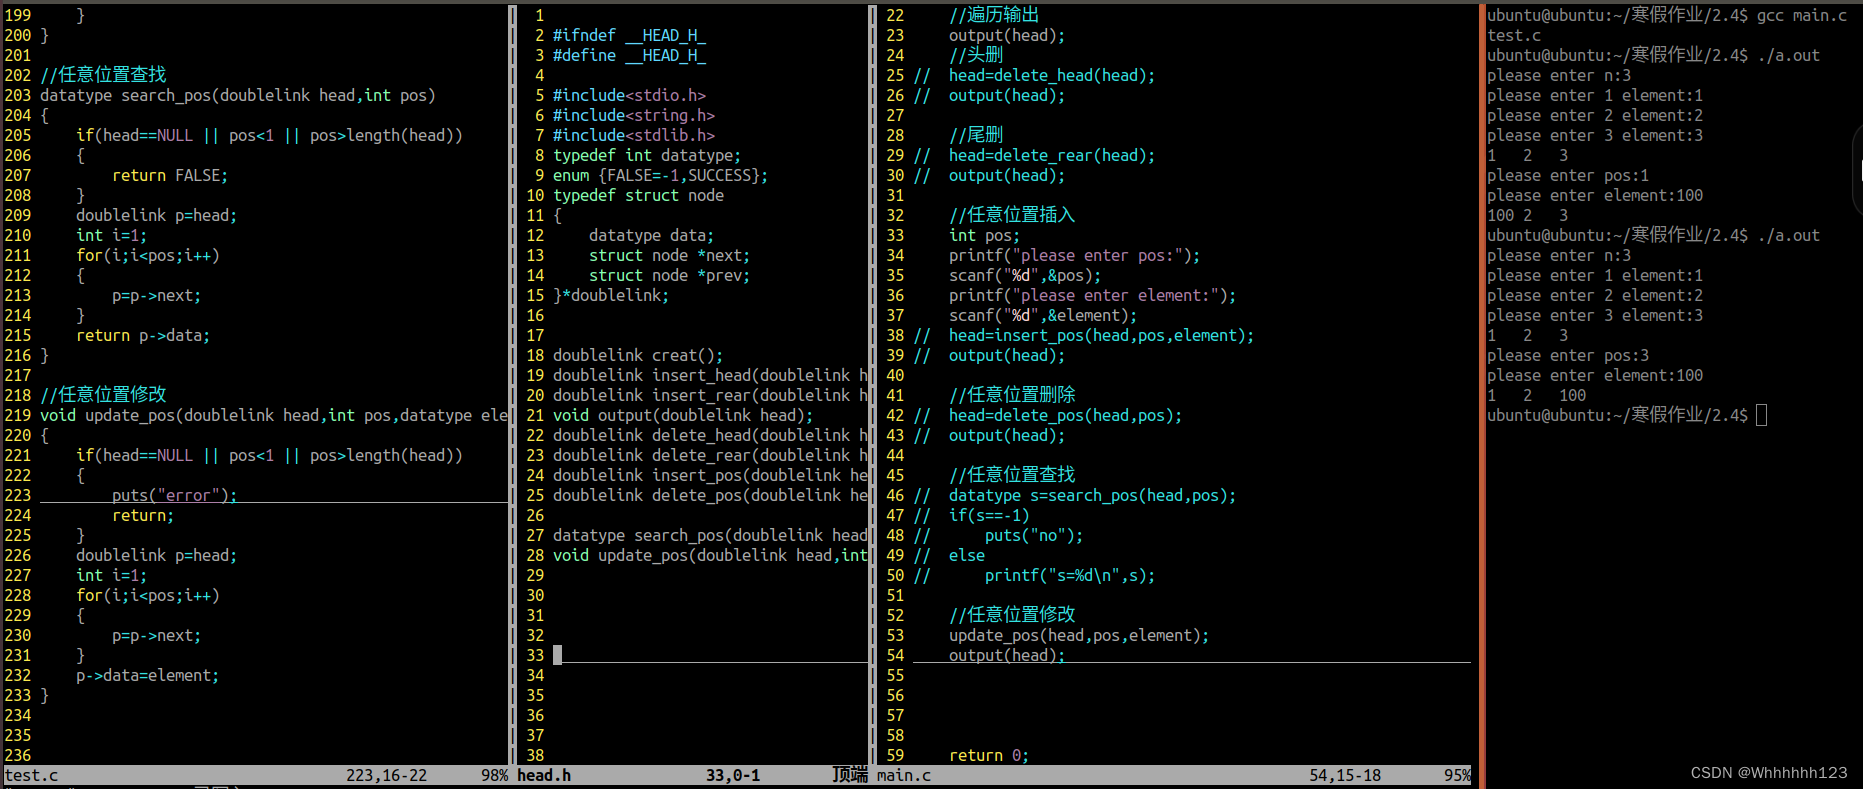1863x789 pixels.
Task: Click 'struct node *next;' line in head.h
Action: (670, 255)
